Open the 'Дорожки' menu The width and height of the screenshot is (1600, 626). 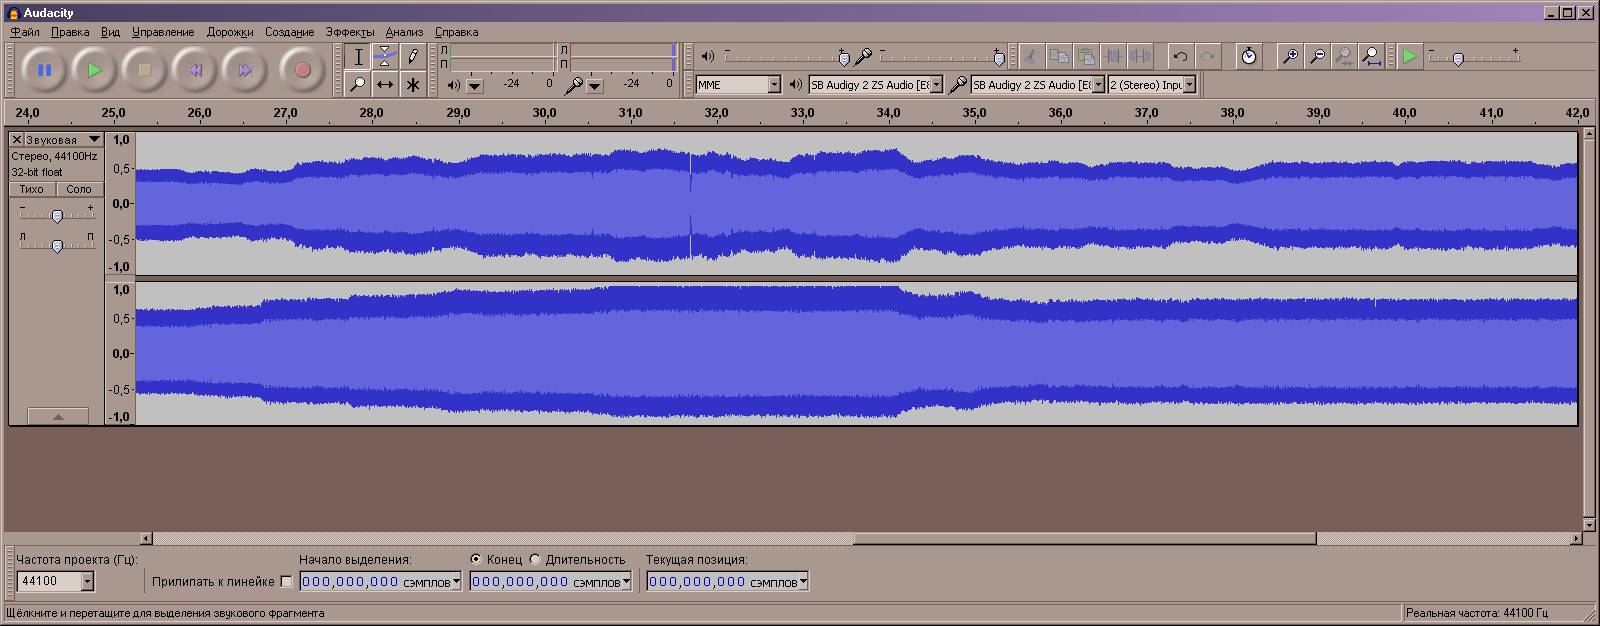click(x=230, y=32)
